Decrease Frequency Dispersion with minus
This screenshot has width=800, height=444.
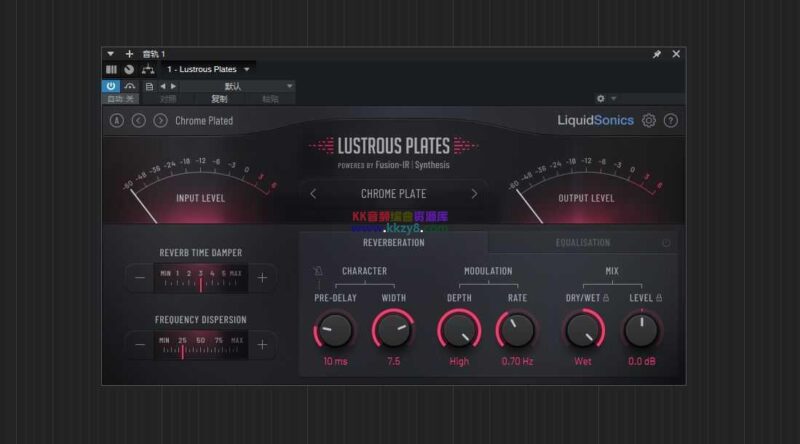[140, 345]
